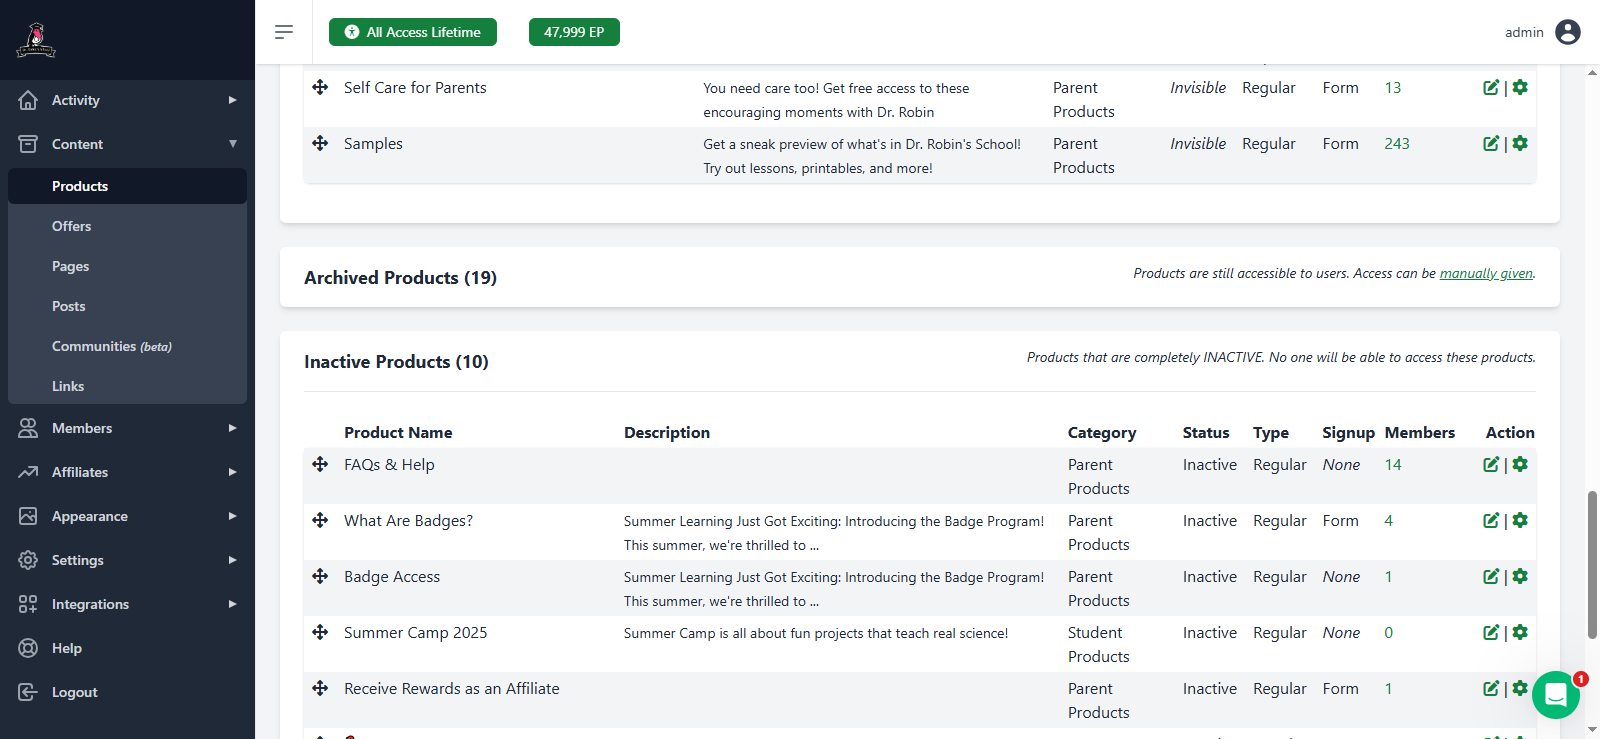Image resolution: width=1600 pixels, height=739 pixels.
Task: Click edit icon for Summer Camp 2025
Action: pos(1491,632)
